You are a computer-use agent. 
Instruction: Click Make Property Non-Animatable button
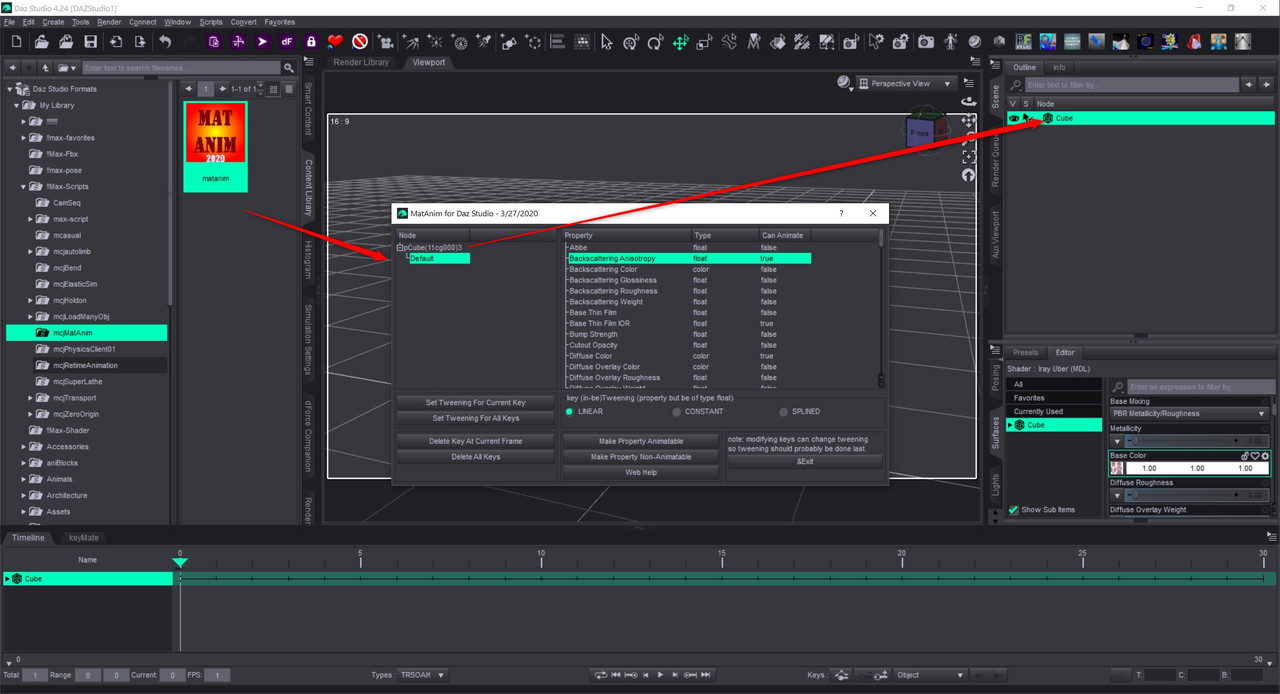pos(641,457)
